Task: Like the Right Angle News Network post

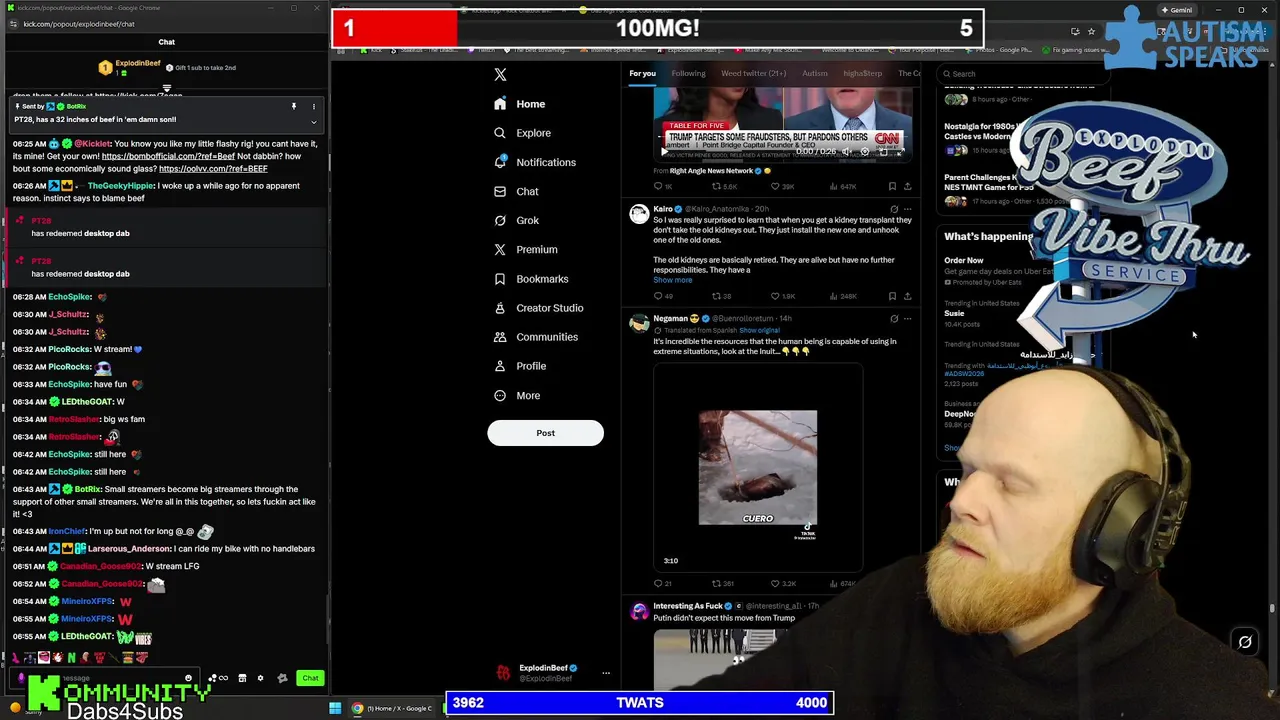Action: point(775,186)
